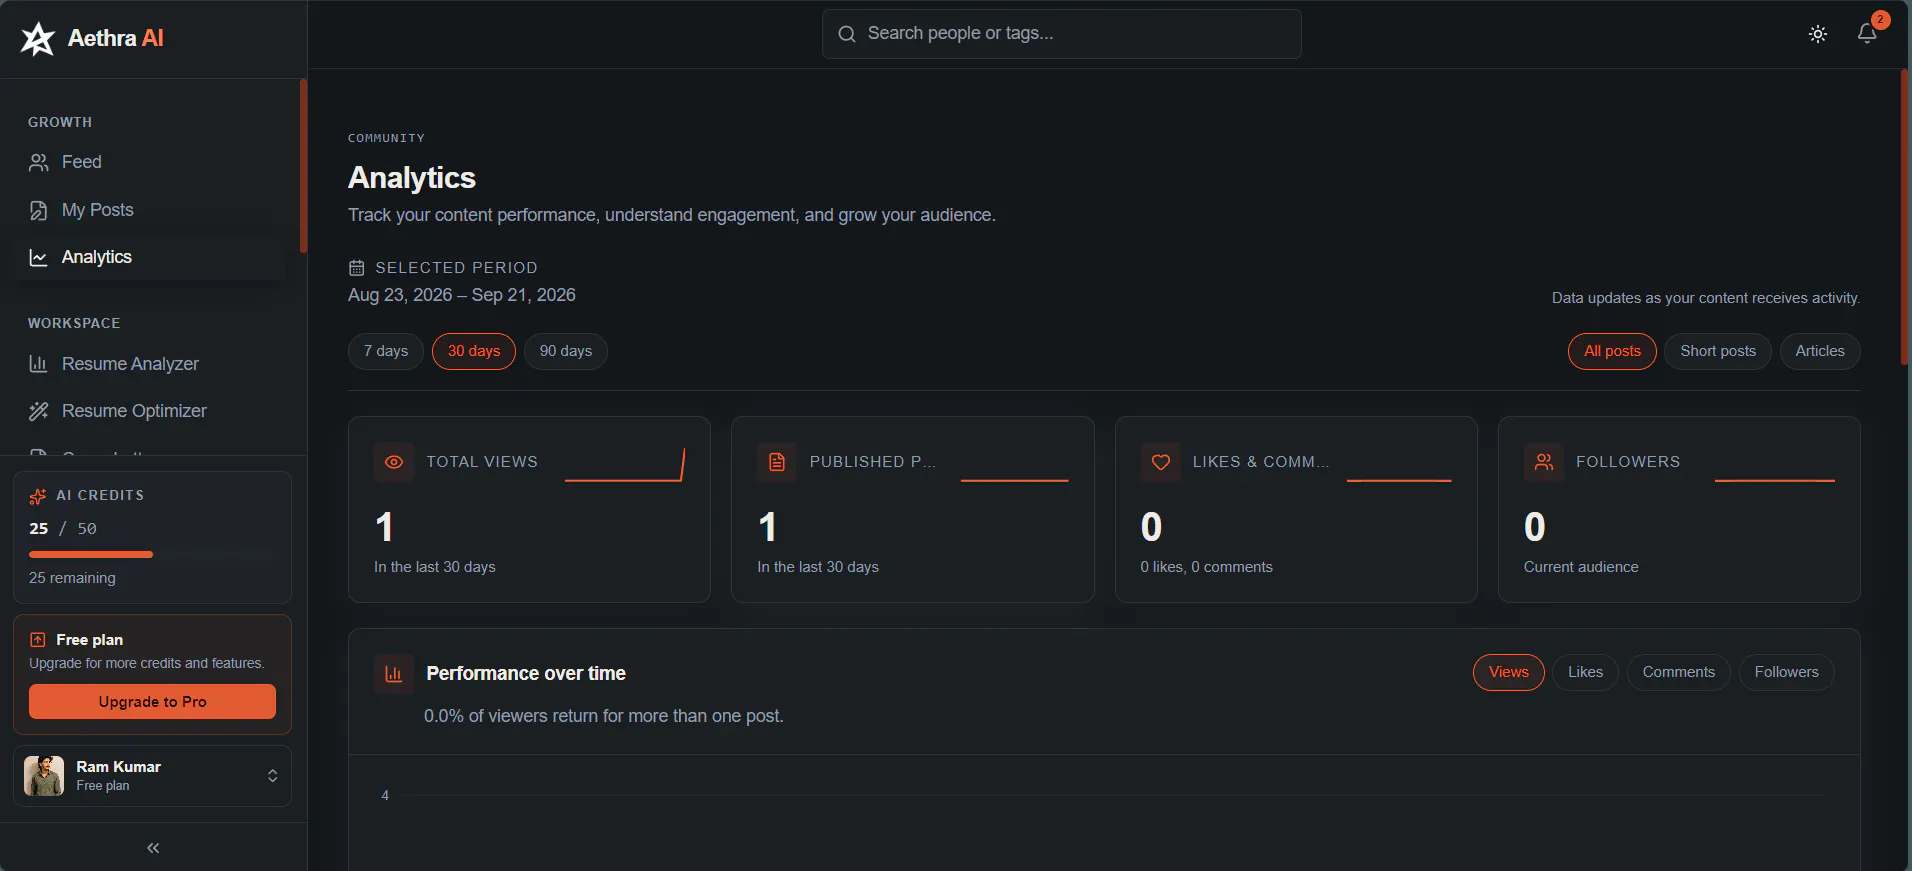
Task: Click the "0.0% of viewers return" text
Action: tap(604, 716)
